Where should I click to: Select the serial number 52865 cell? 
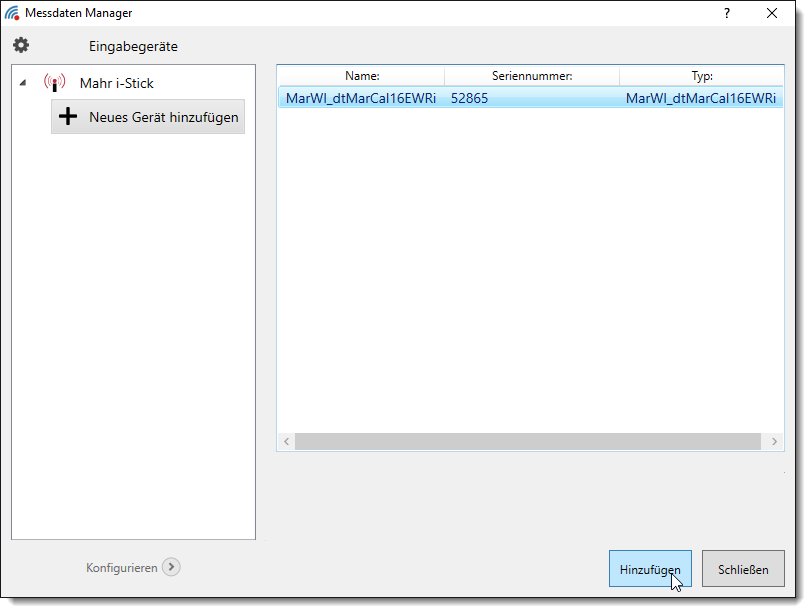pos(470,98)
